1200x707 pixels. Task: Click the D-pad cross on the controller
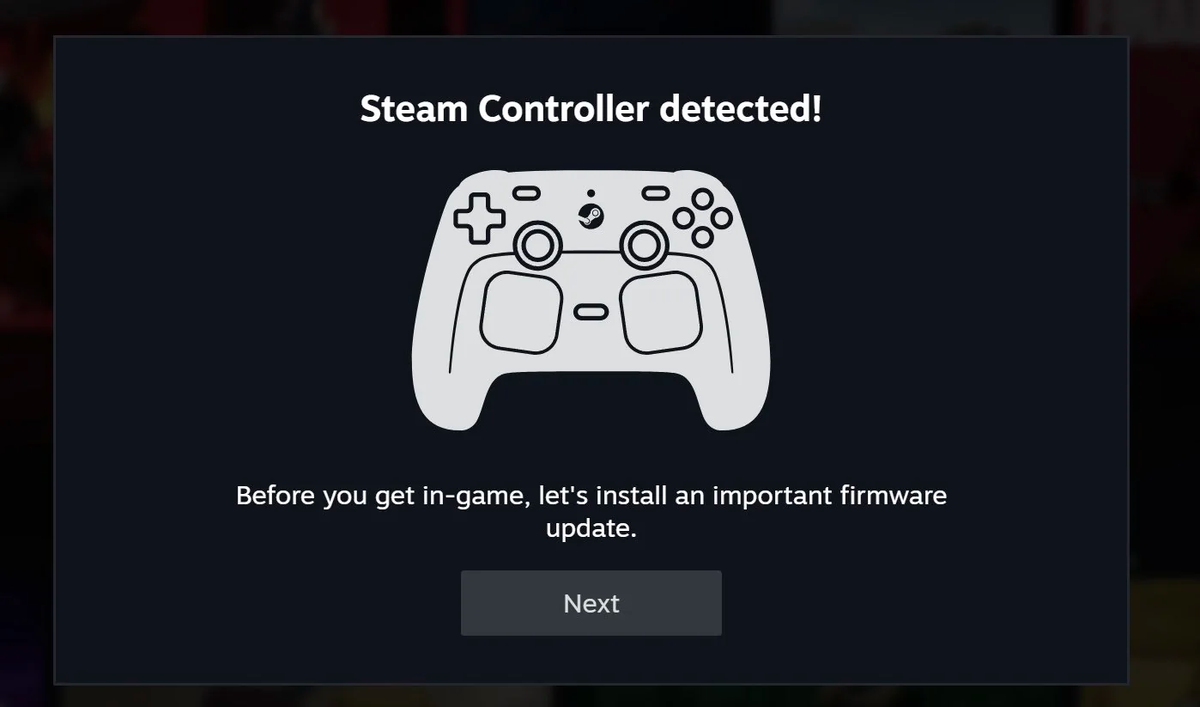click(x=480, y=218)
